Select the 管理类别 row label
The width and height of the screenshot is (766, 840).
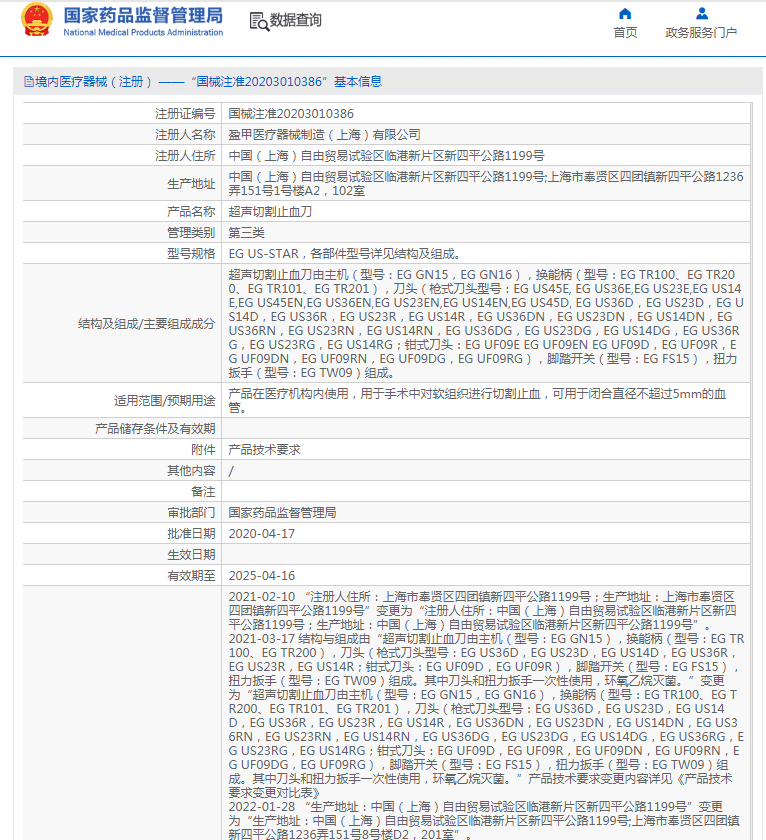(191, 232)
